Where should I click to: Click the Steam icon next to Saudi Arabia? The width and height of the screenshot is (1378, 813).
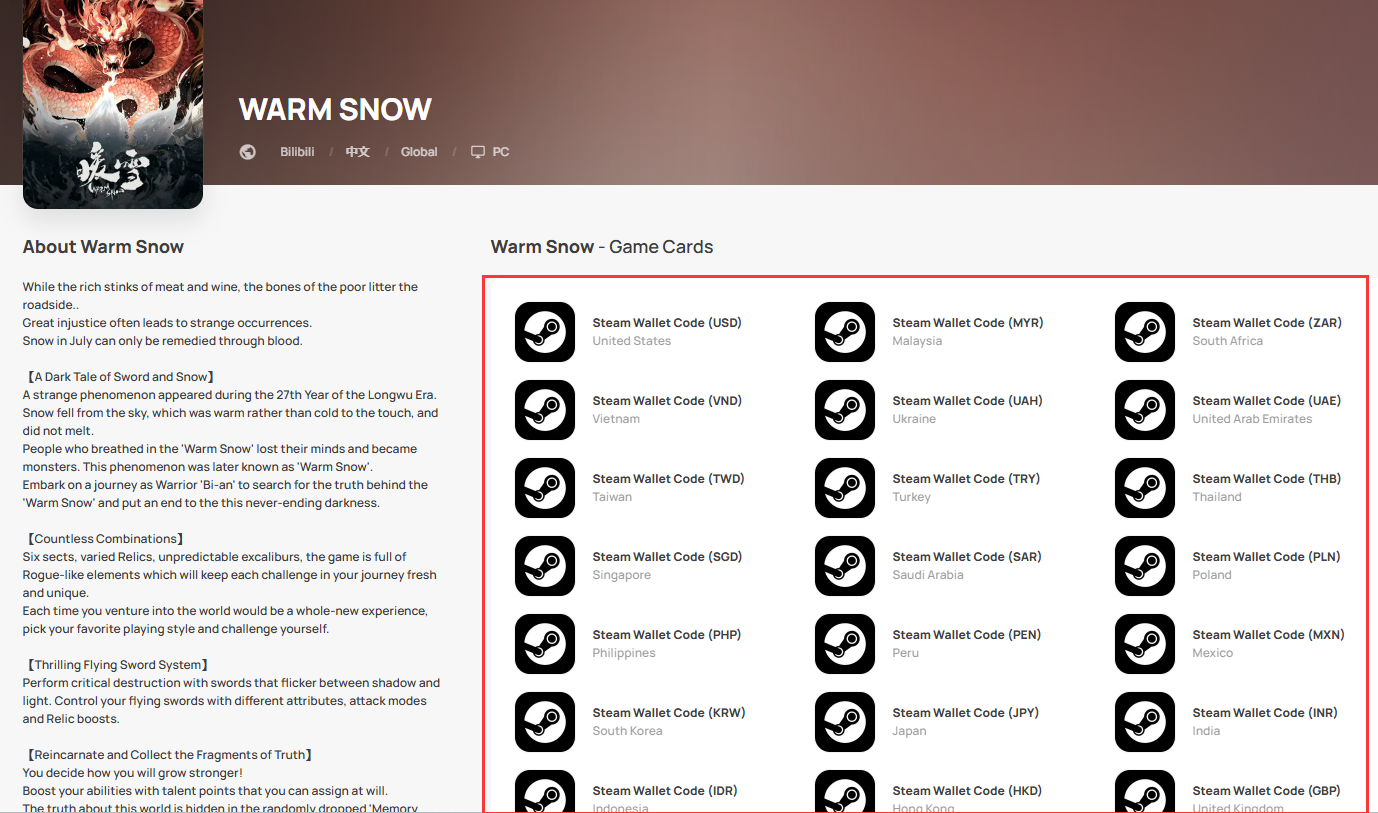(x=845, y=566)
